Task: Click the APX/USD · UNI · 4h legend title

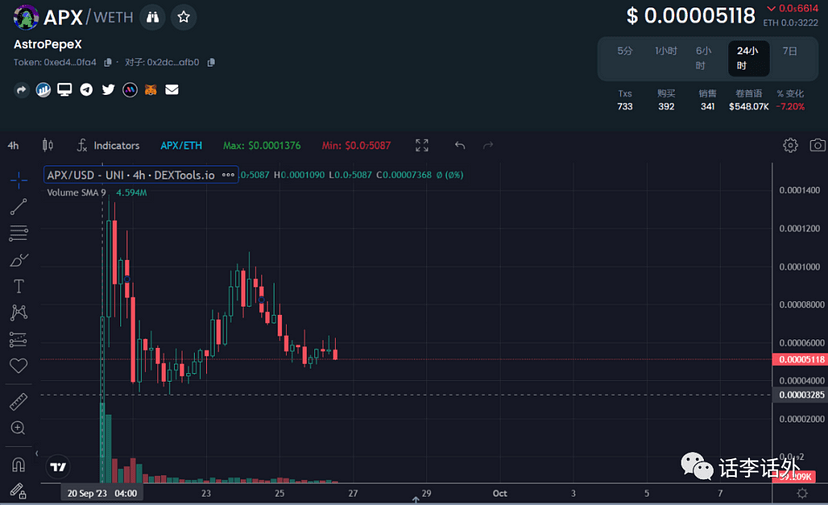Action: click(x=131, y=175)
